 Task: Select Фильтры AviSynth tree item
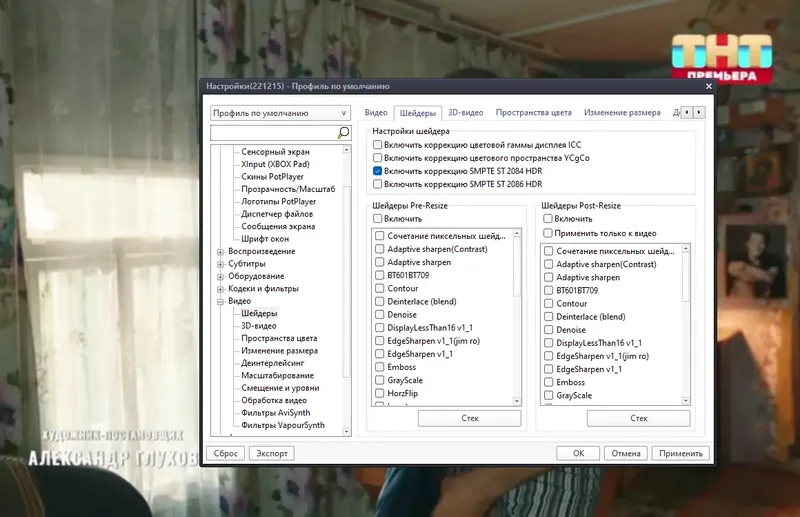coord(276,412)
